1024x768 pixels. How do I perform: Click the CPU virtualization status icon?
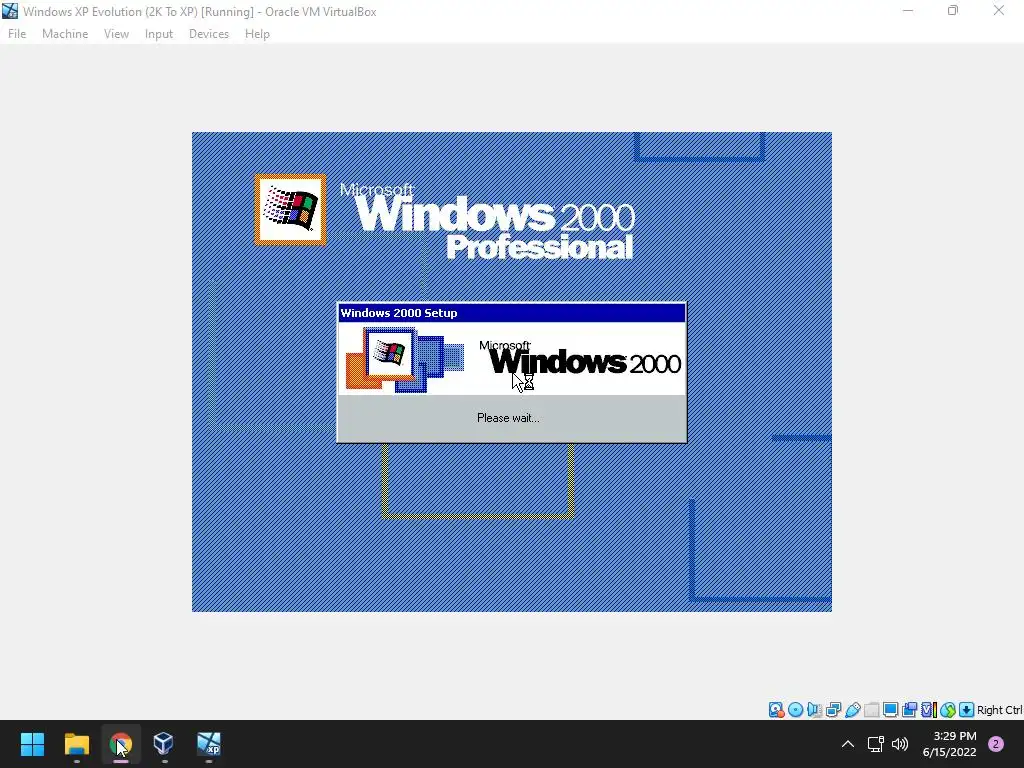pos(929,710)
